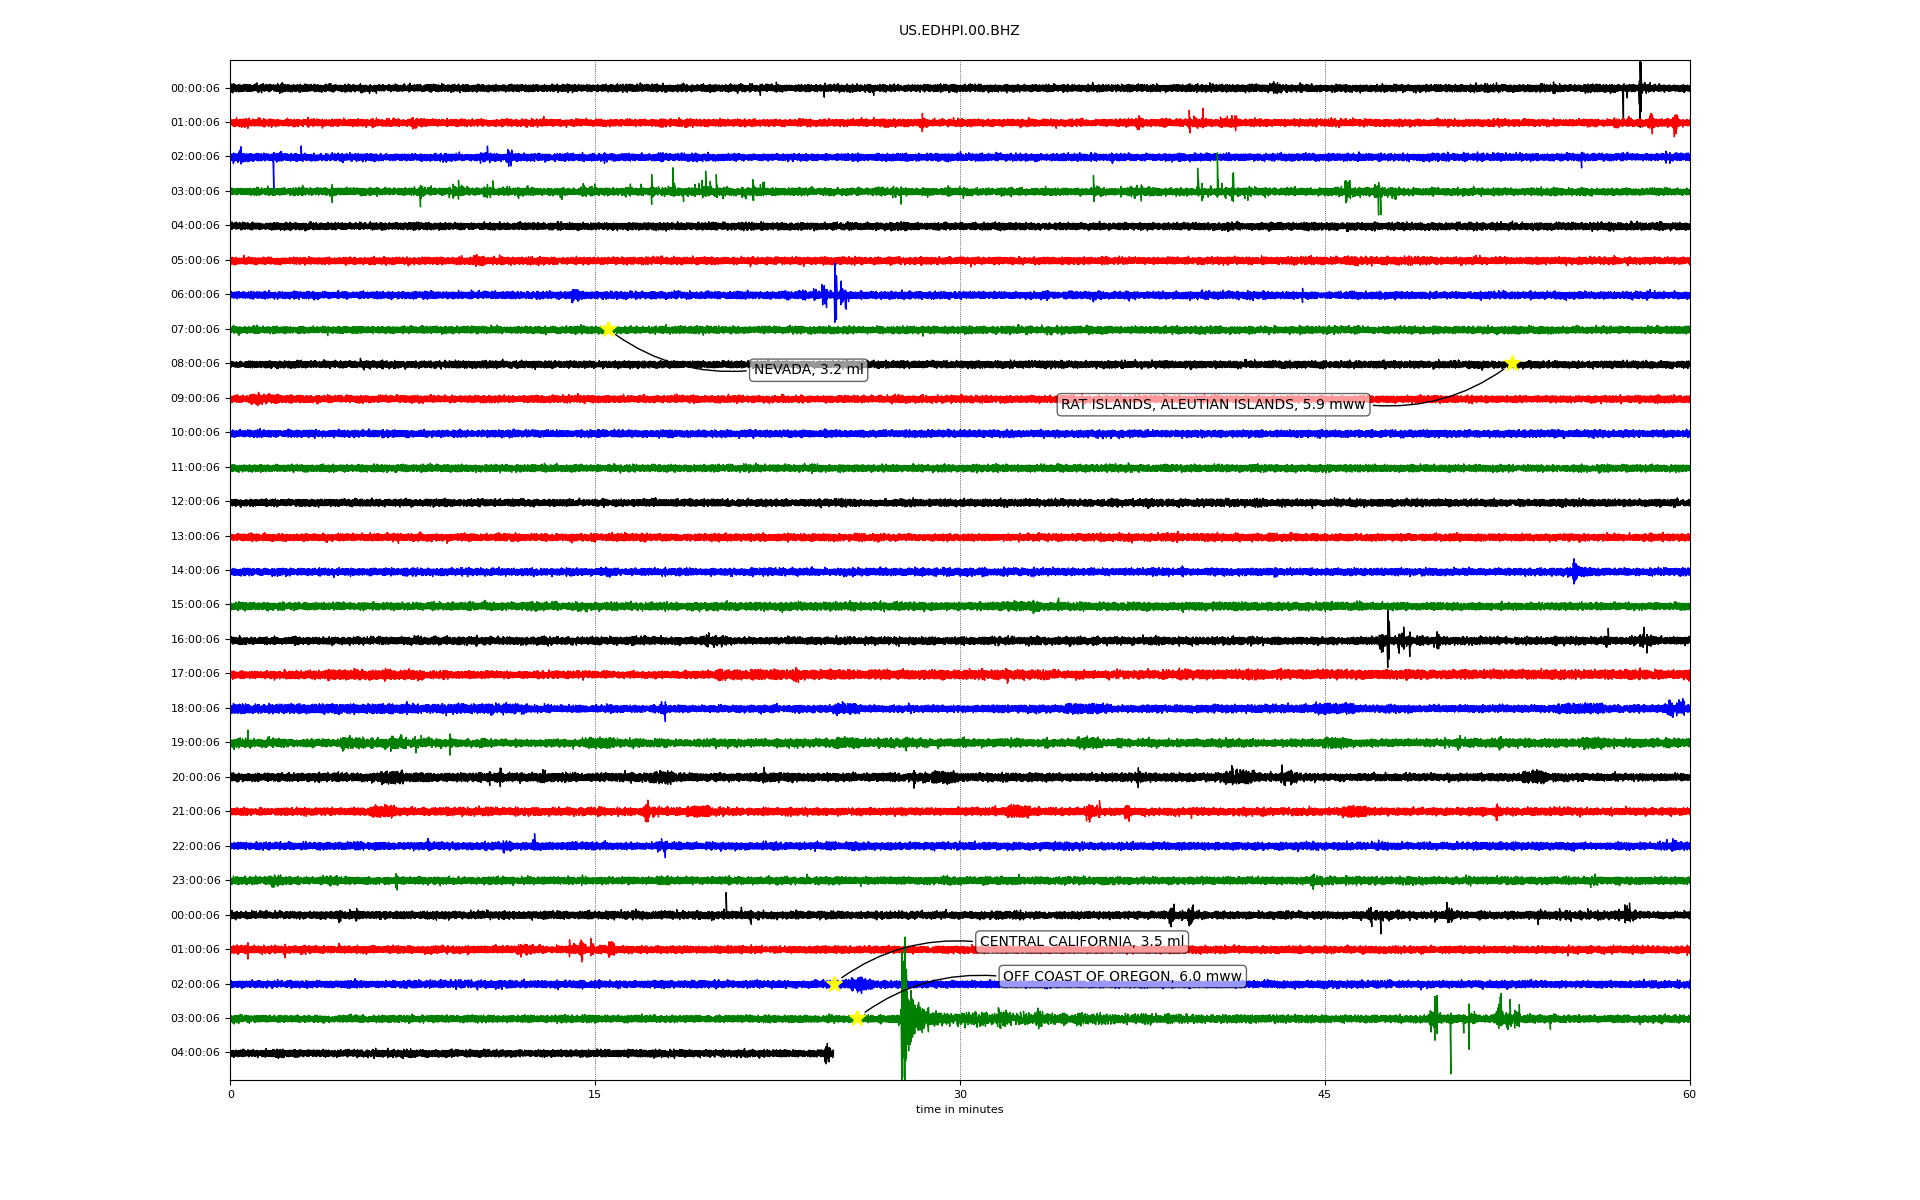The image size is (1920, 1200).
Task: Click the Central California star marker
Action: [x=834, y=984]
